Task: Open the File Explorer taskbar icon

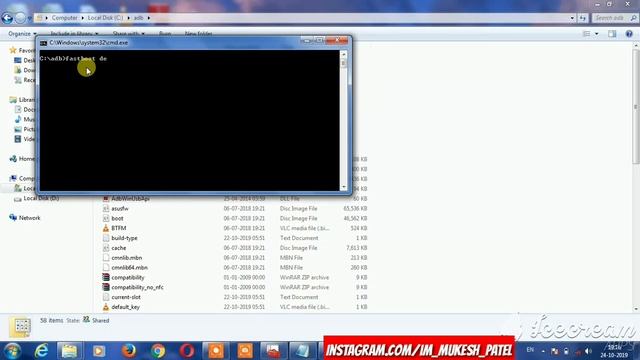Action: coord(69,351)
